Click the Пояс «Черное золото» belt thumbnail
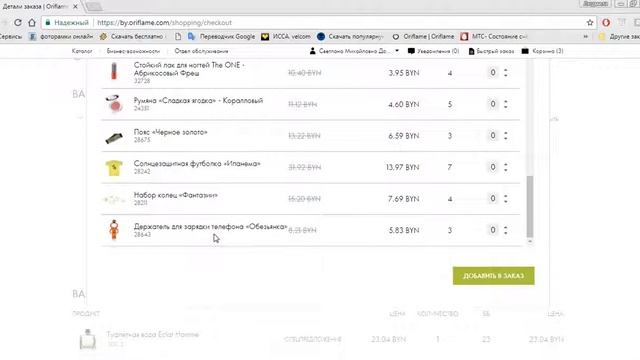The width and height of the screenshot is (640, 360). click(114, 138)
